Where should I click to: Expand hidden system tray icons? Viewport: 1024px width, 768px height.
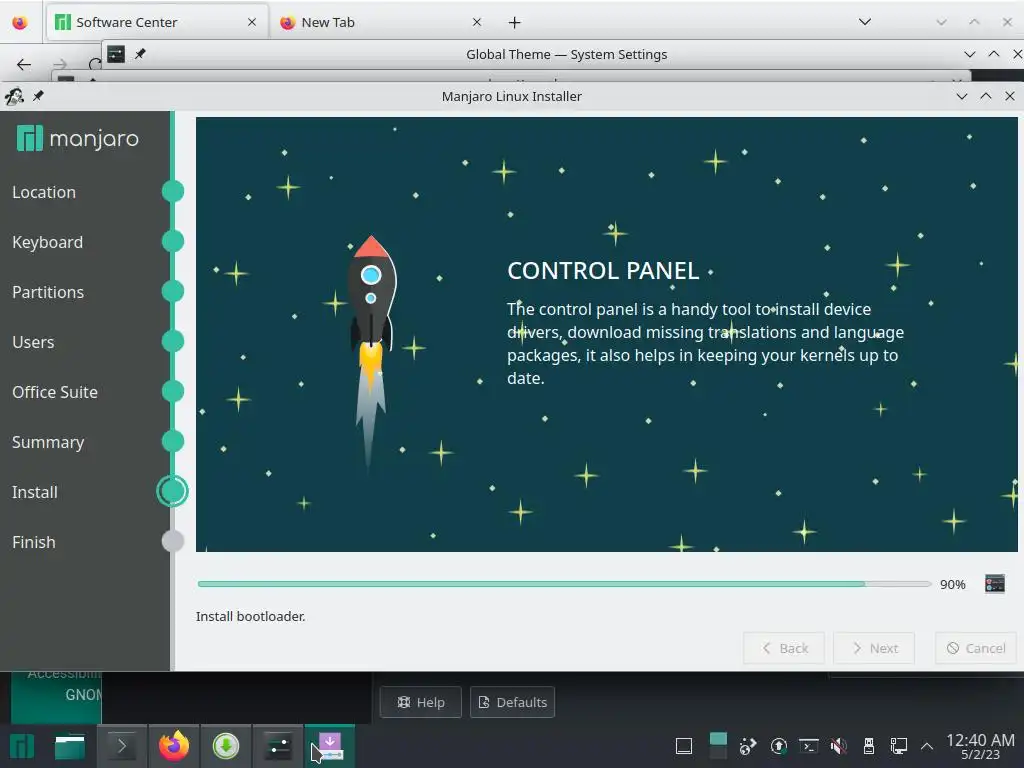pyautogui.click(x=927, y=746)
